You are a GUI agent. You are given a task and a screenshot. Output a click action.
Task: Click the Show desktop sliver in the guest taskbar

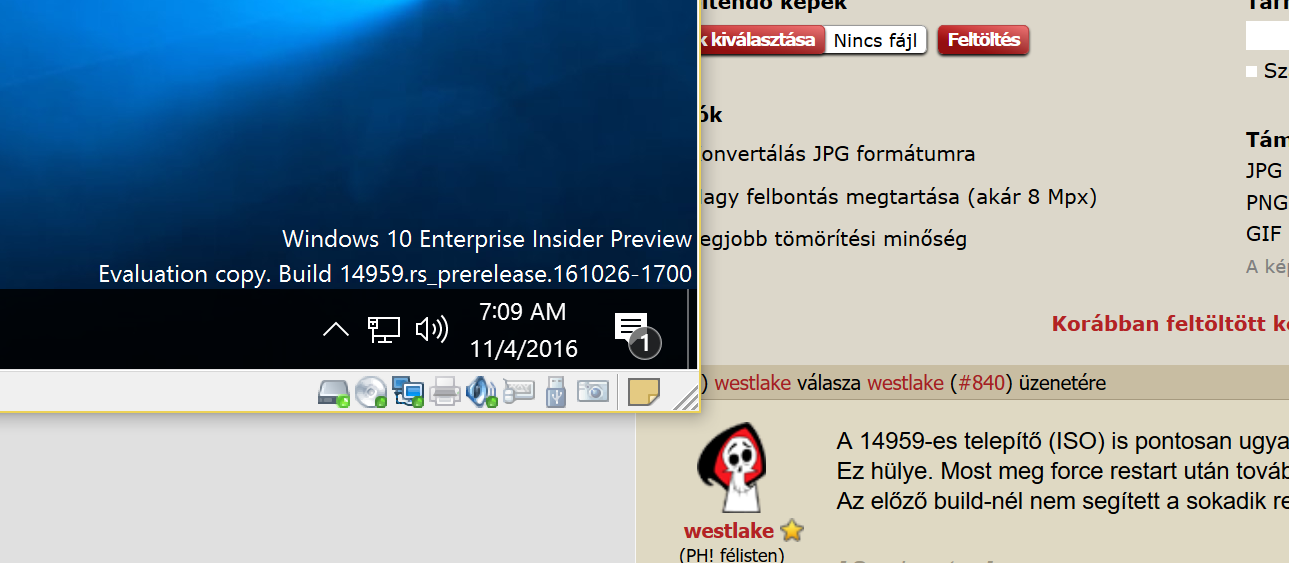tap(691, 330)
